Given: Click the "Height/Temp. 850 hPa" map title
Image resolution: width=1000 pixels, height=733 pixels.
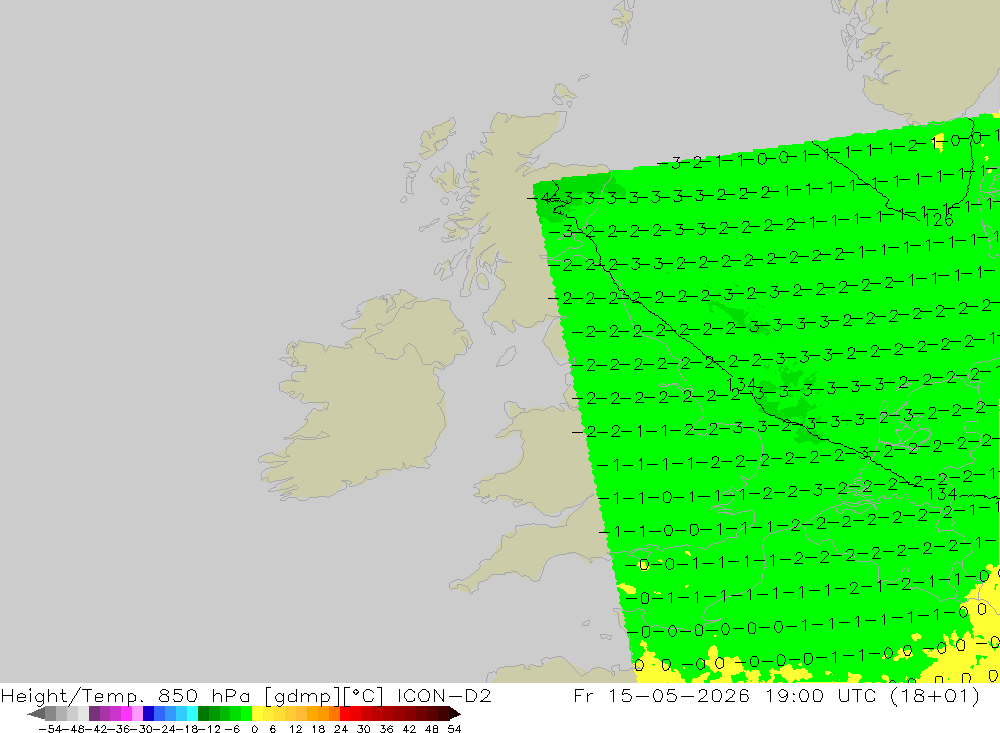Looking at the screenshot, I should pyautogui.click(x=126, y=695).
